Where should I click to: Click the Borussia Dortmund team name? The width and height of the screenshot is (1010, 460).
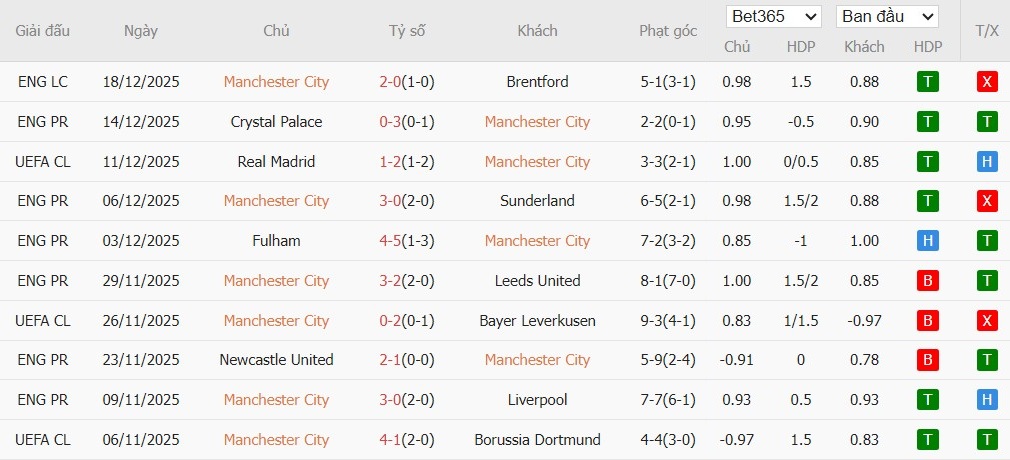tap(537, 440)
